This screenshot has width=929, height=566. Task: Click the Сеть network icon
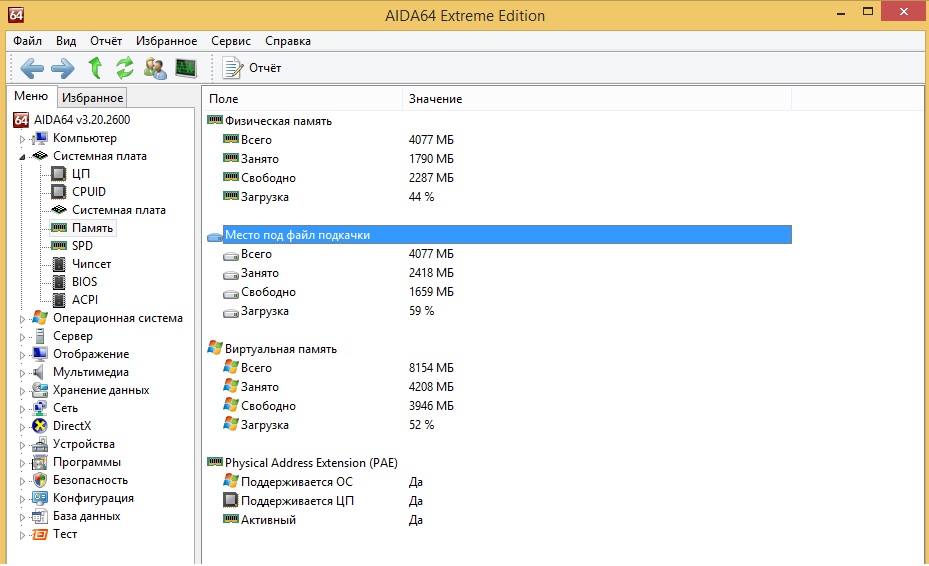coord(40,408)
